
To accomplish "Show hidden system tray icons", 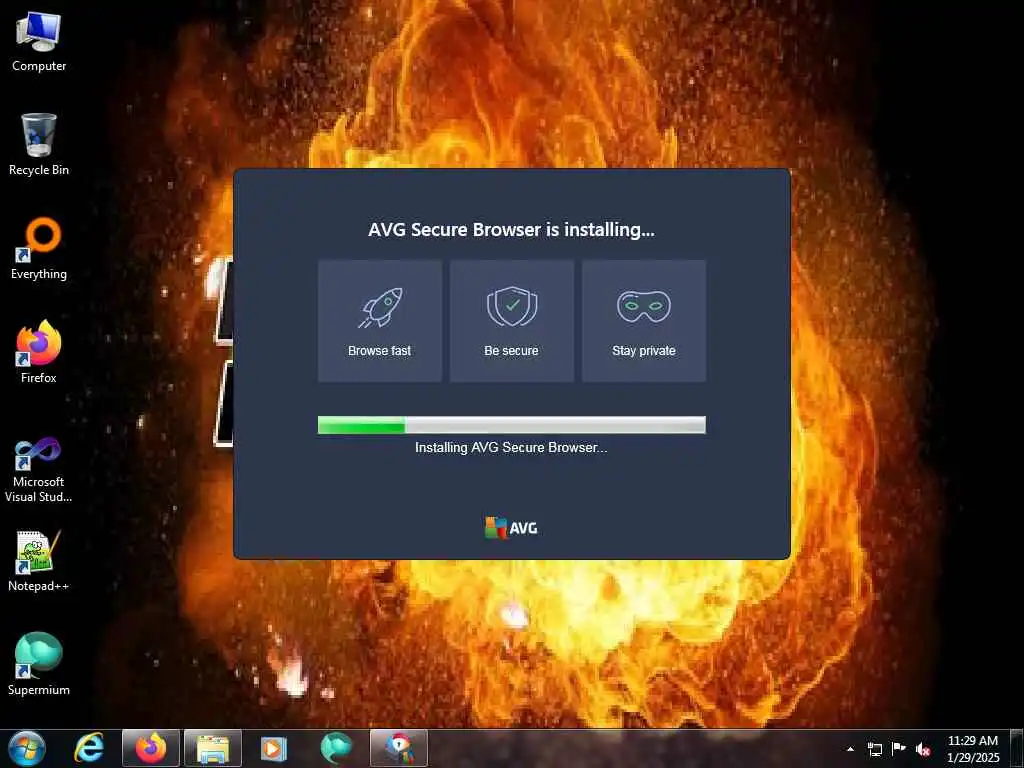I will tap(850, 749).
